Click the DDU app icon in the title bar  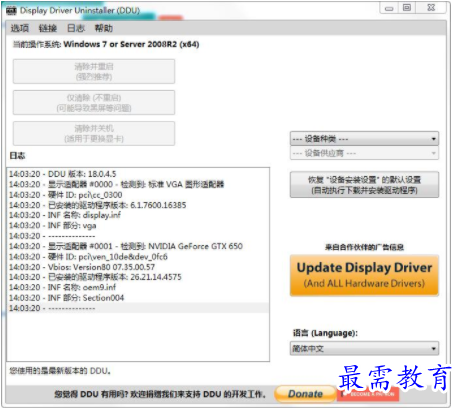tap(11, 11)
